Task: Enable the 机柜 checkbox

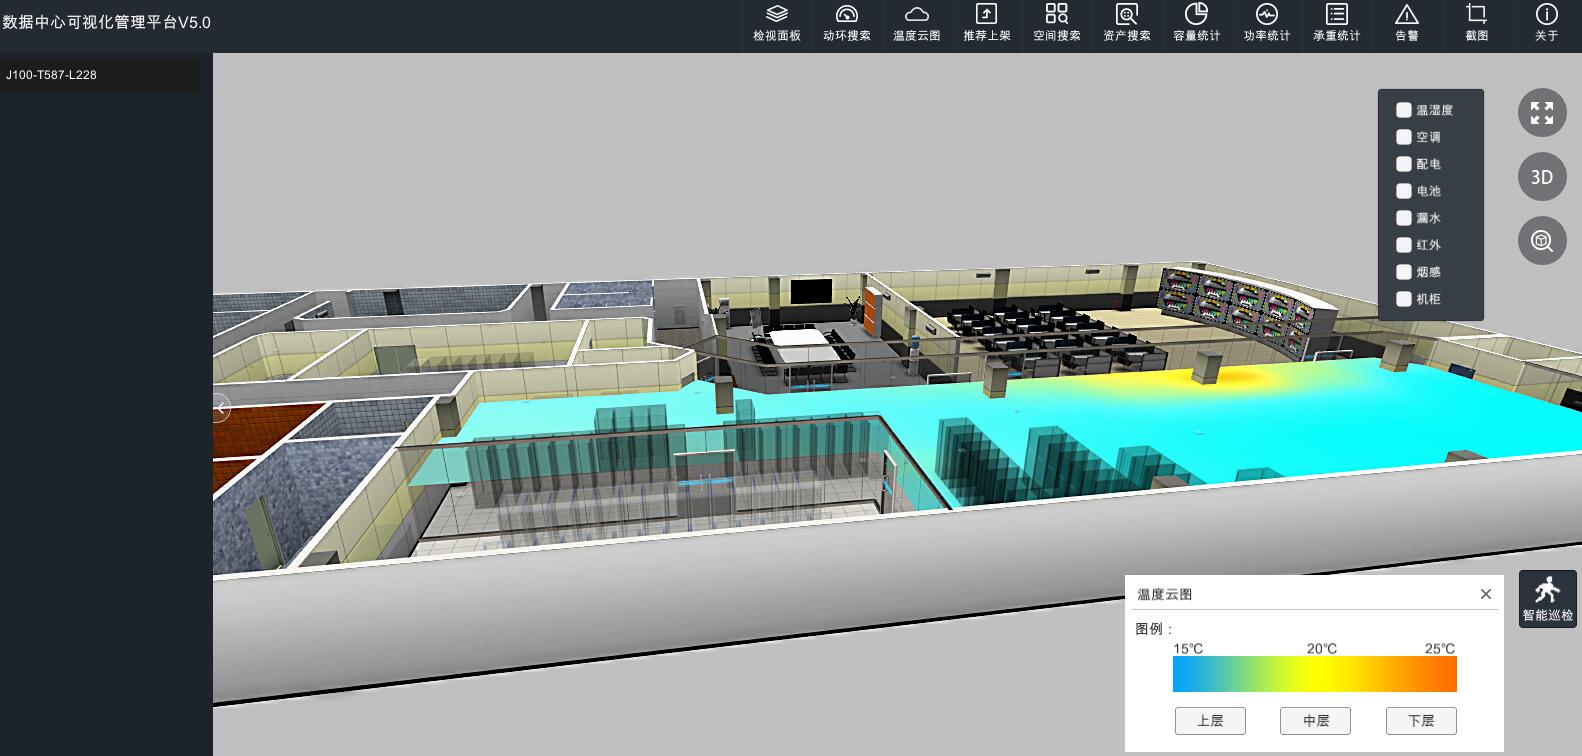Action: (x=1404, y=299)
